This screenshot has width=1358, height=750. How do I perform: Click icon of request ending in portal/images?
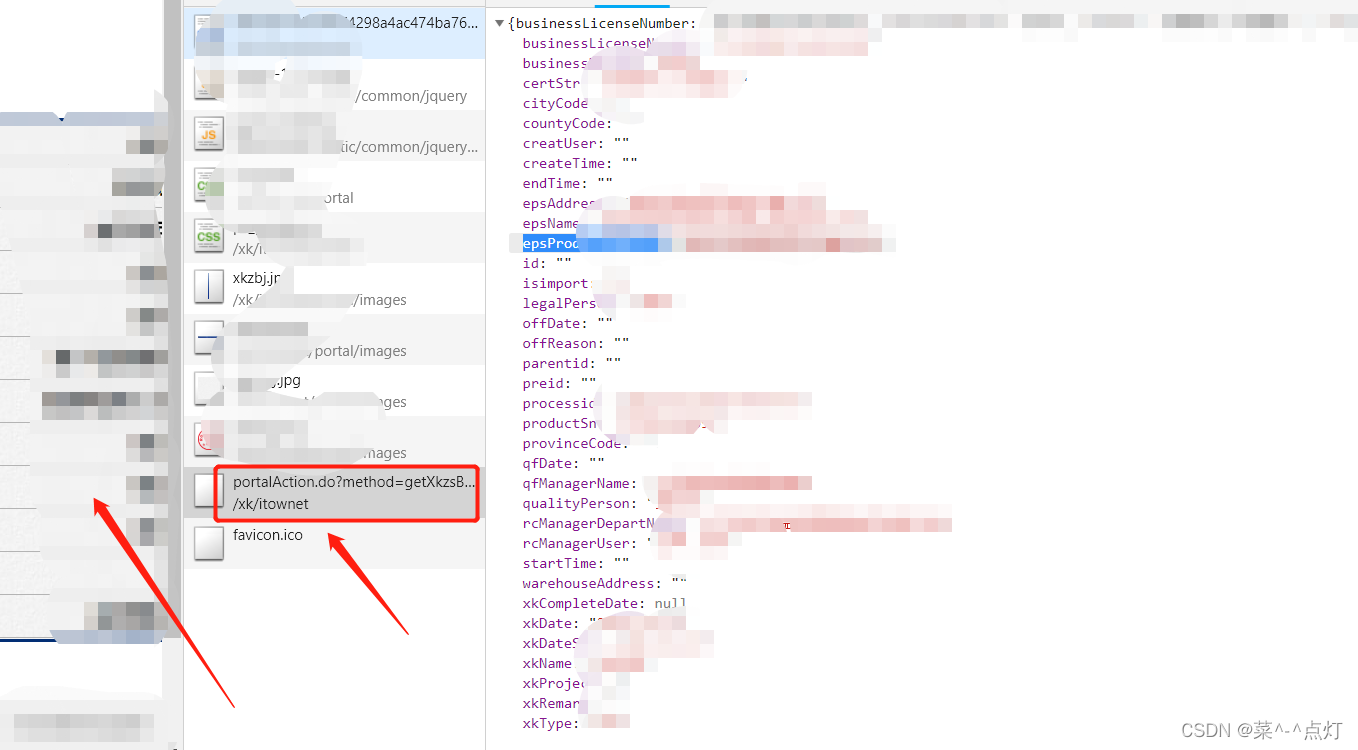pos(209,339)
